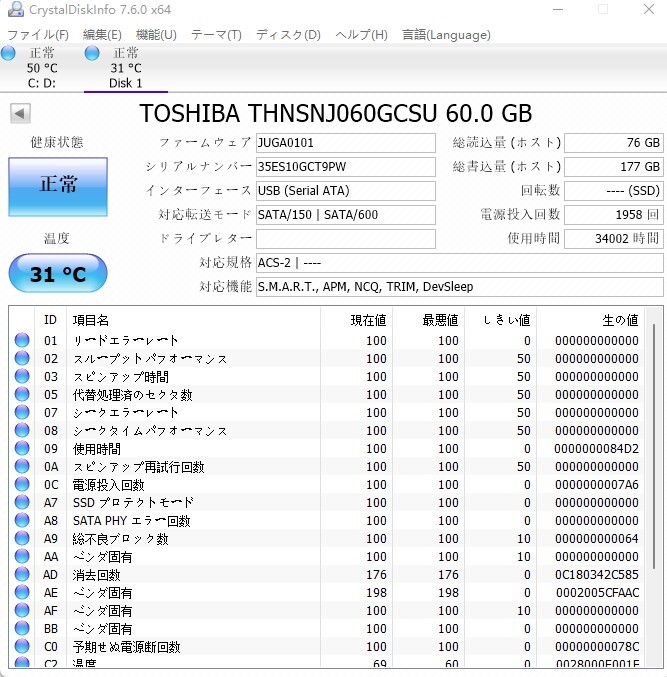Open the ファイル(F) menu

coord(38,35)
